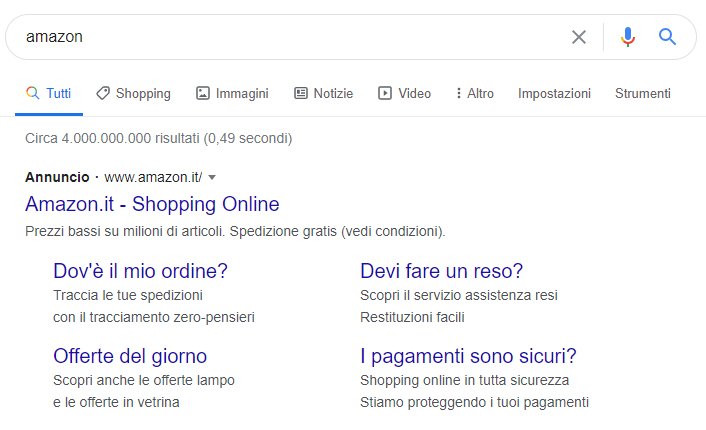The image size is (706, 430).
Task: Click the blue magnifying glass search button
Action: (667, 36)
